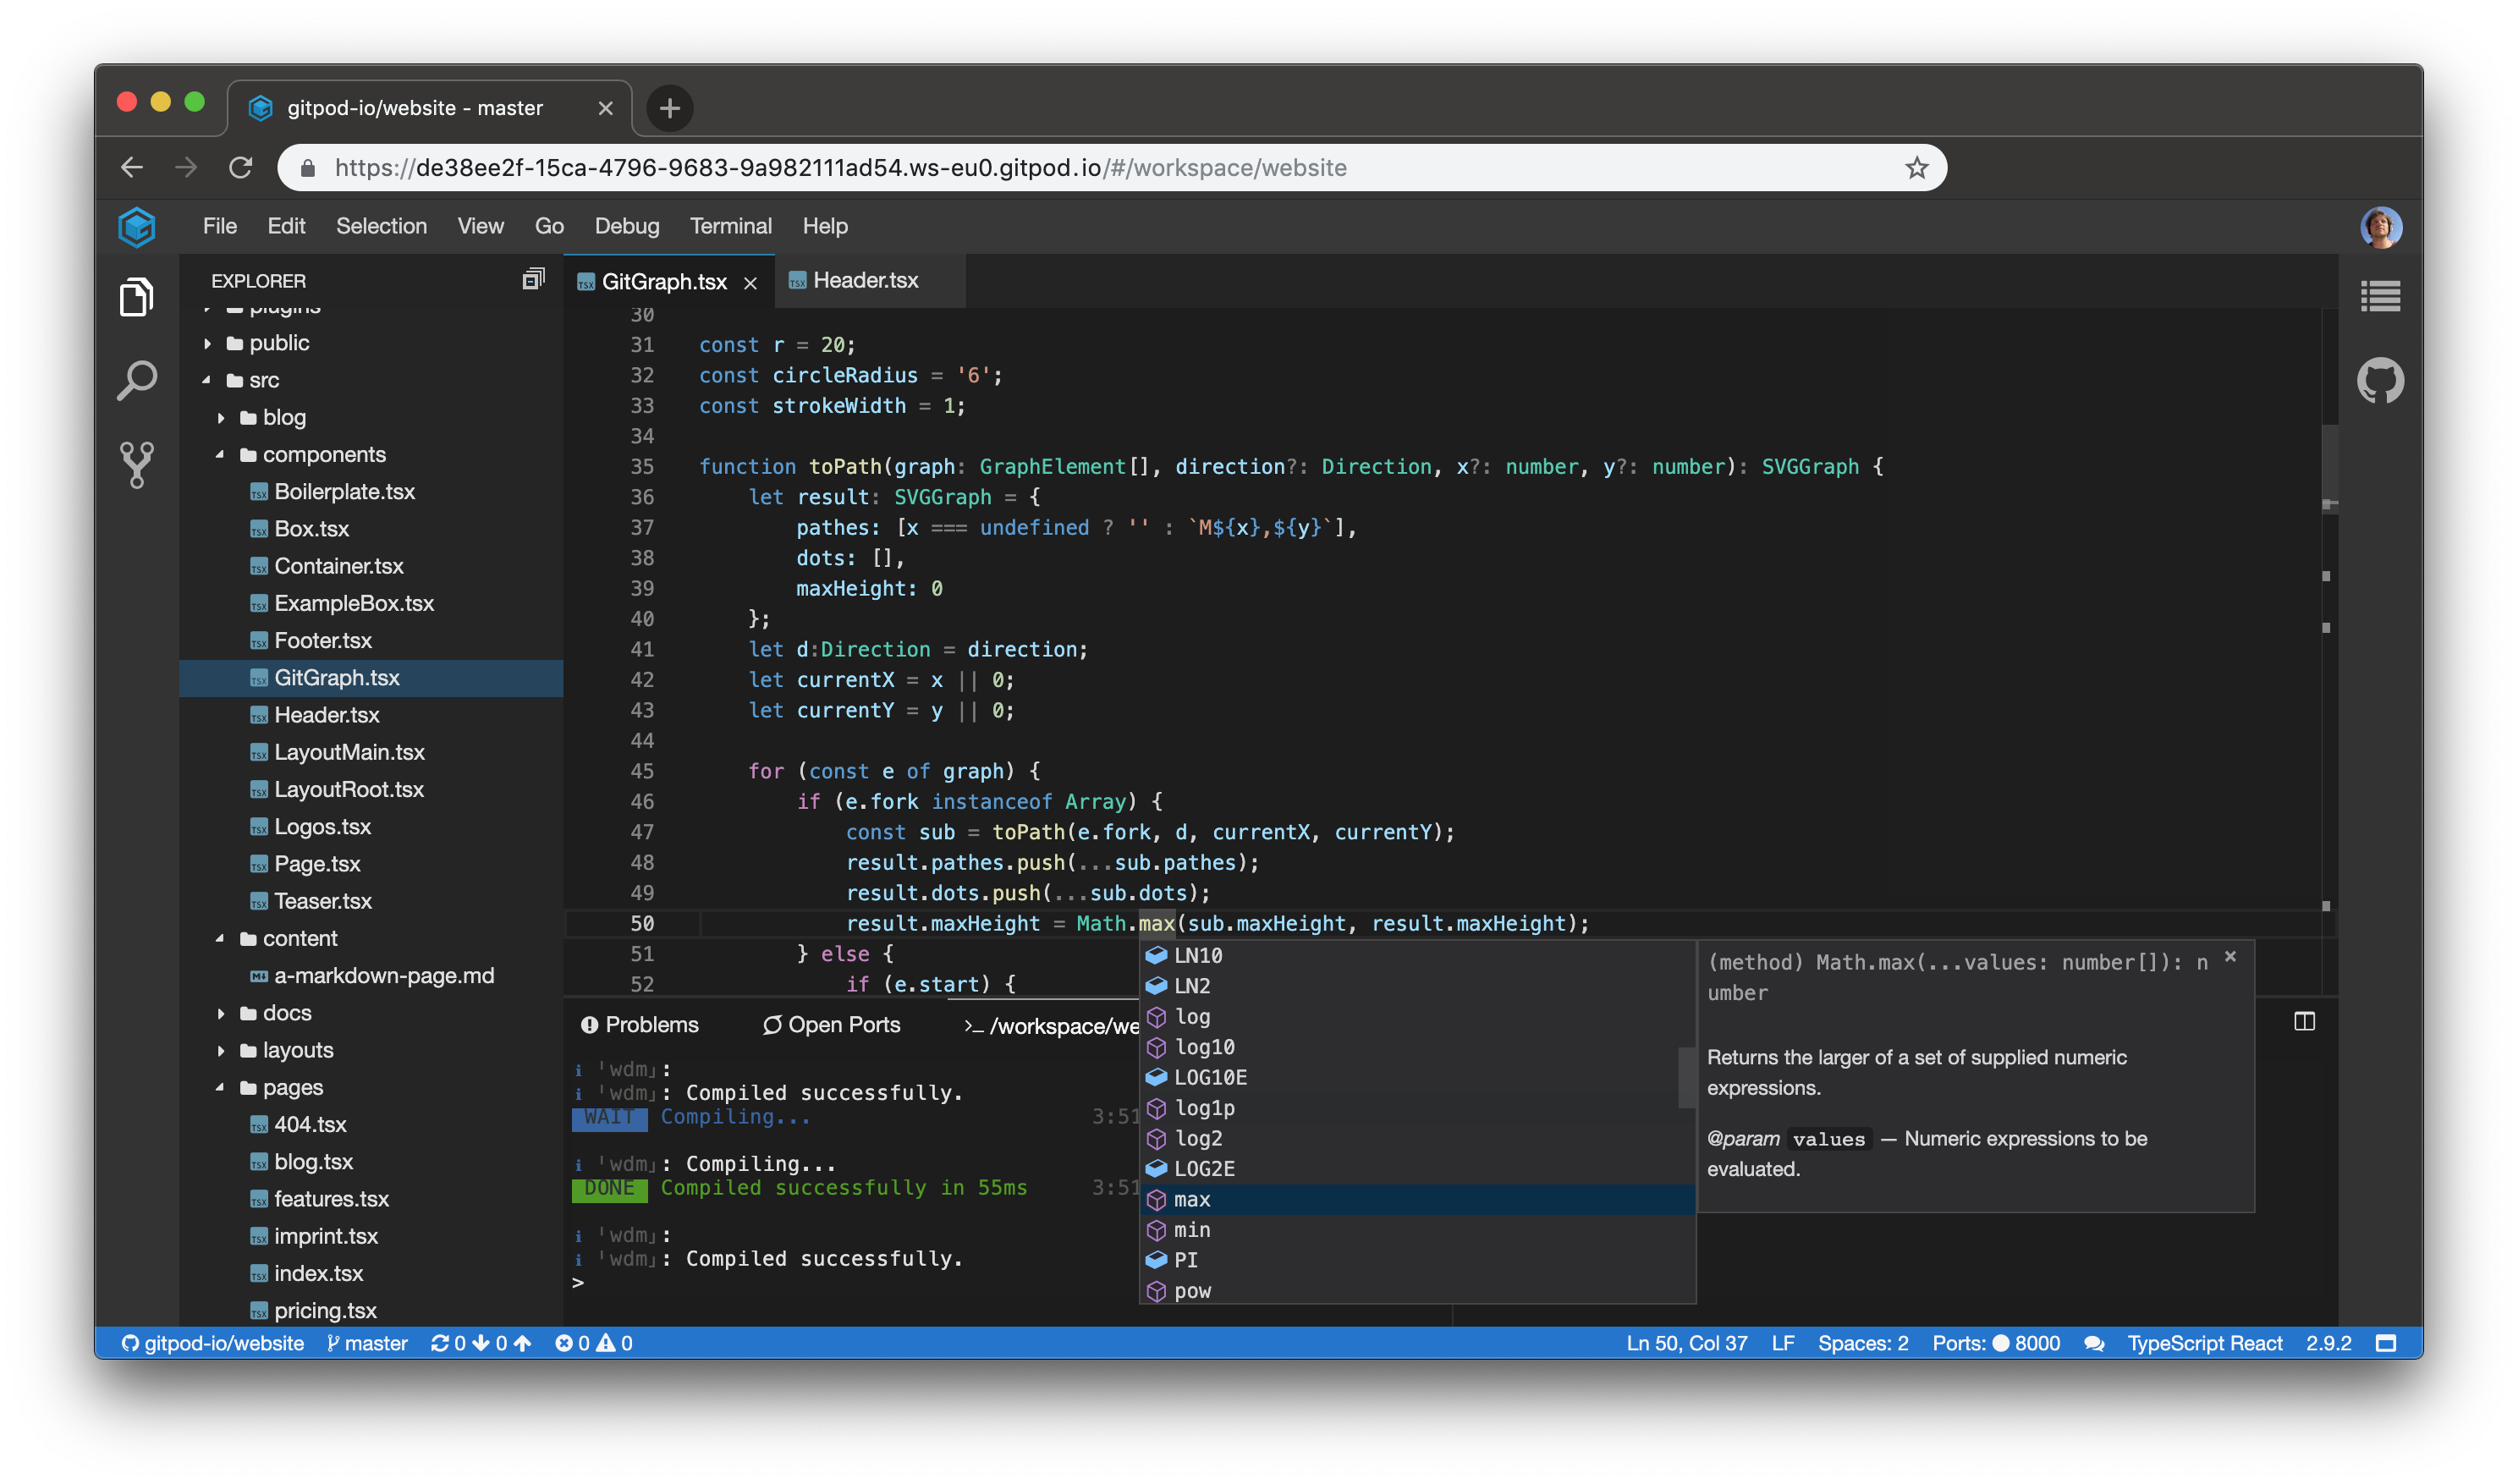
Task: Collapse the components folder
Action: (371, 455)
